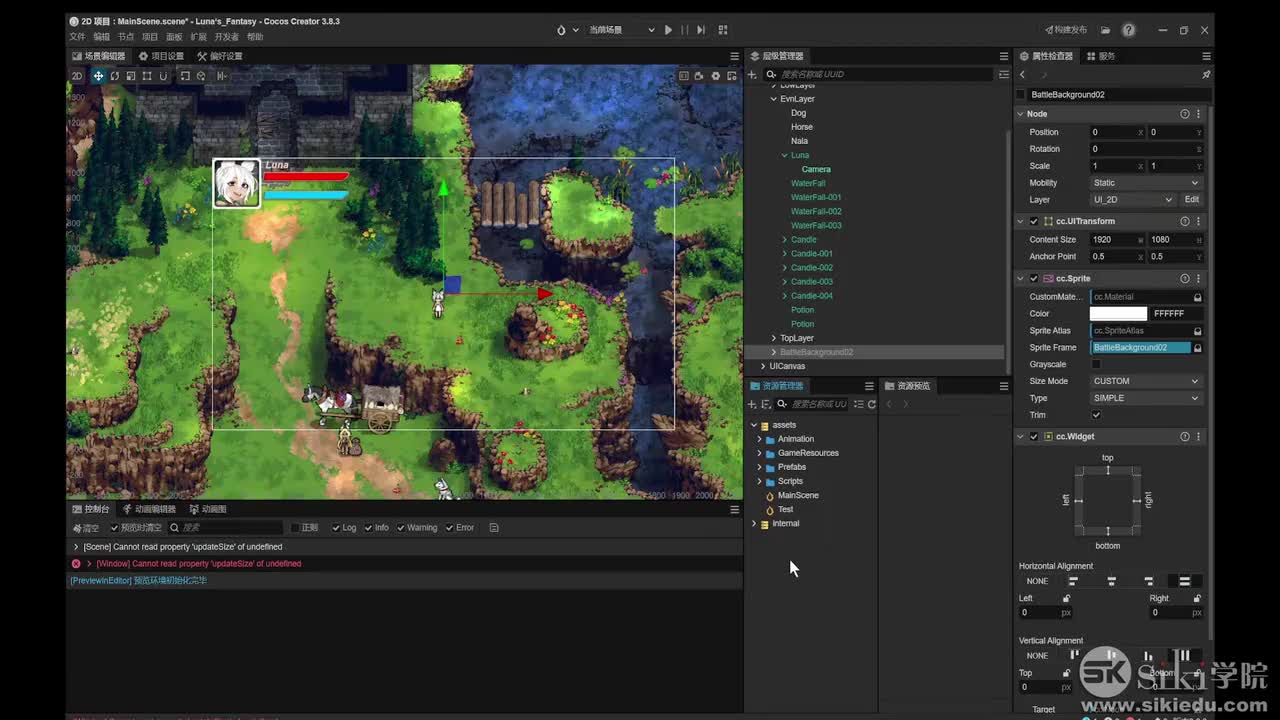Open the sprite Type dropdown
1280x720 pixels.
click(1146, 398)
